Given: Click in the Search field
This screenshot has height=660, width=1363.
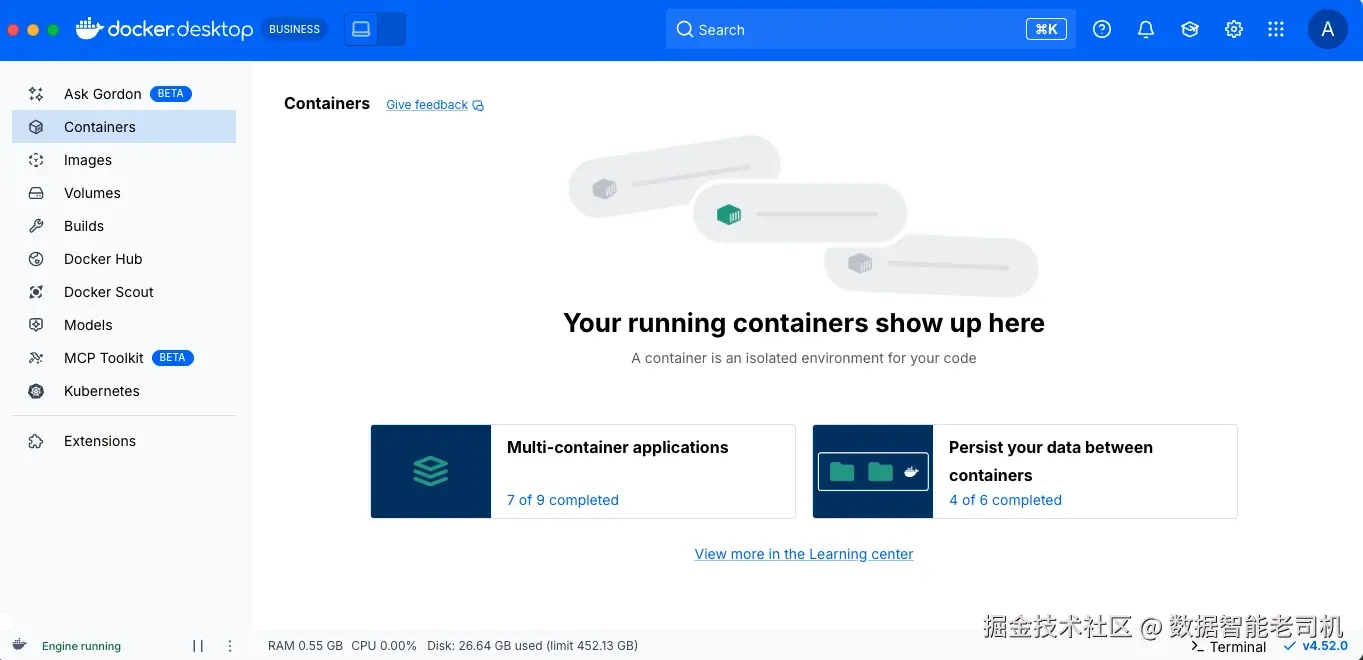Looking at the screenshot, I should tap(871, 30).
